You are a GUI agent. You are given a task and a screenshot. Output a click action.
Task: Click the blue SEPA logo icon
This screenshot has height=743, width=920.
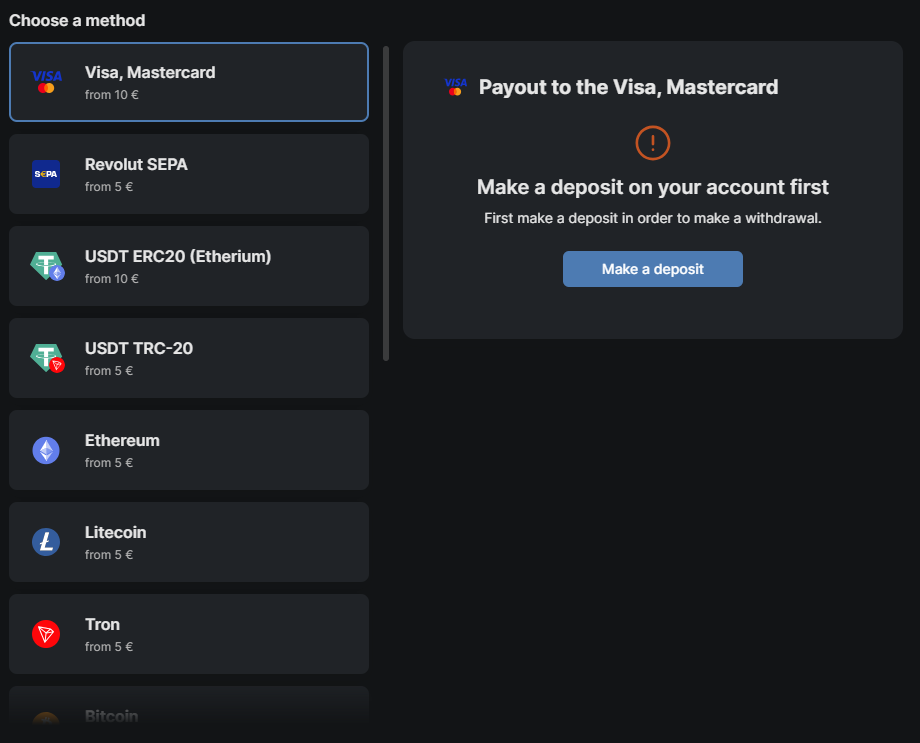(x=46, y=174)
